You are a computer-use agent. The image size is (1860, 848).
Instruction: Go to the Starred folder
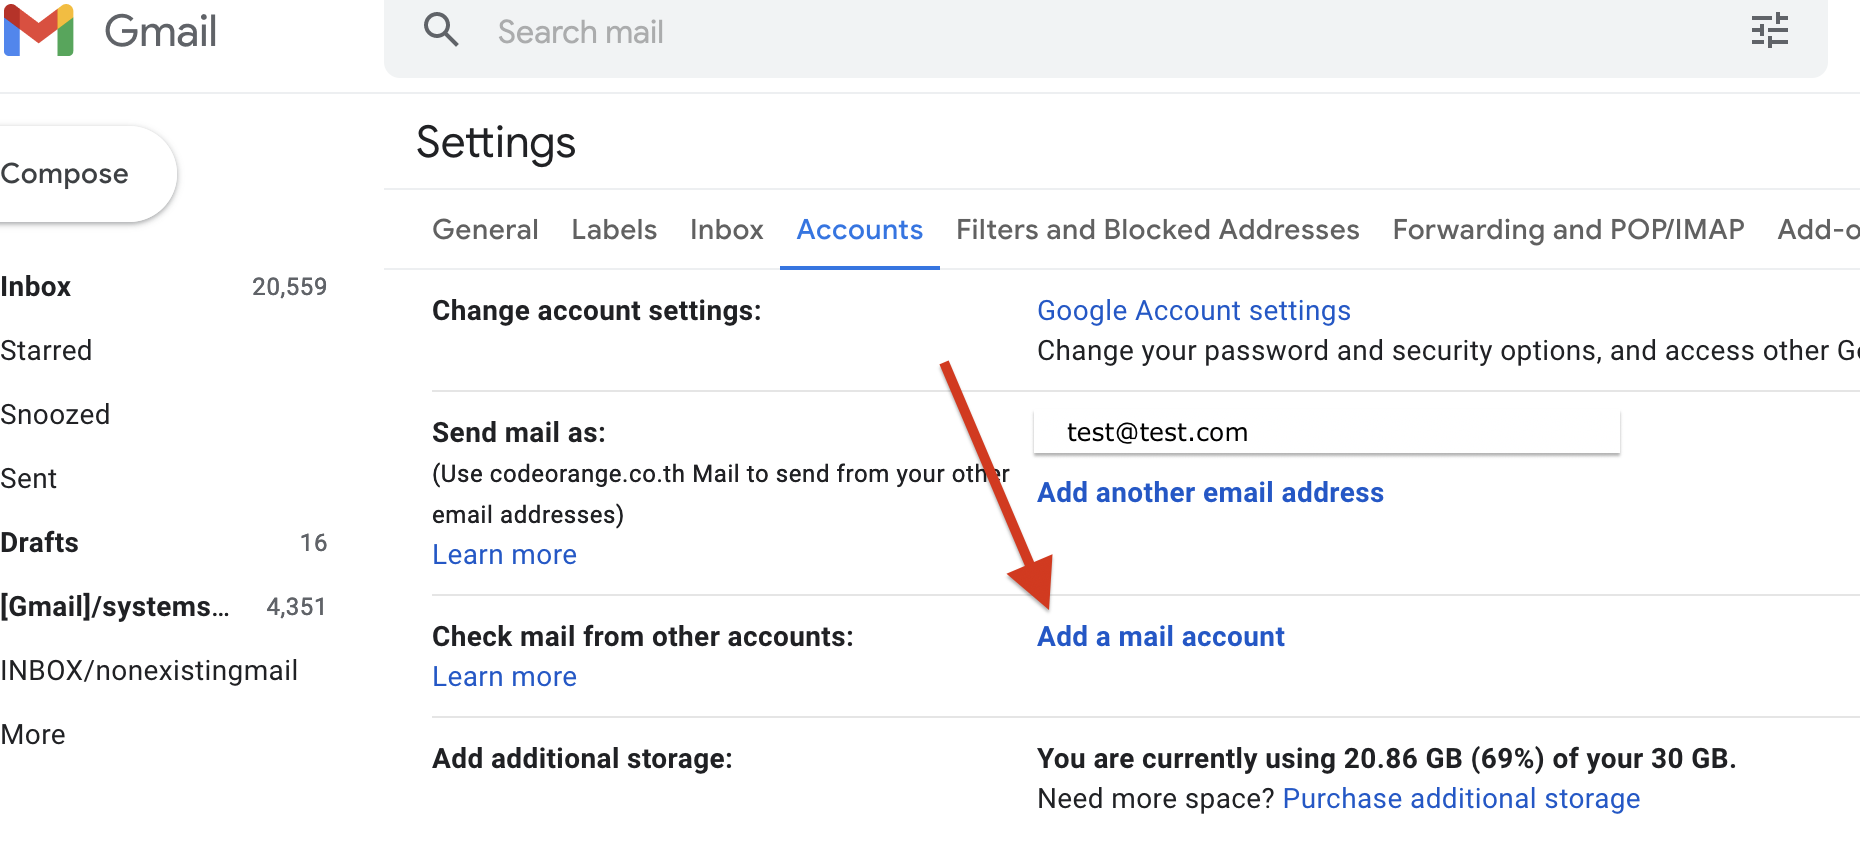(x=46, y=351)
